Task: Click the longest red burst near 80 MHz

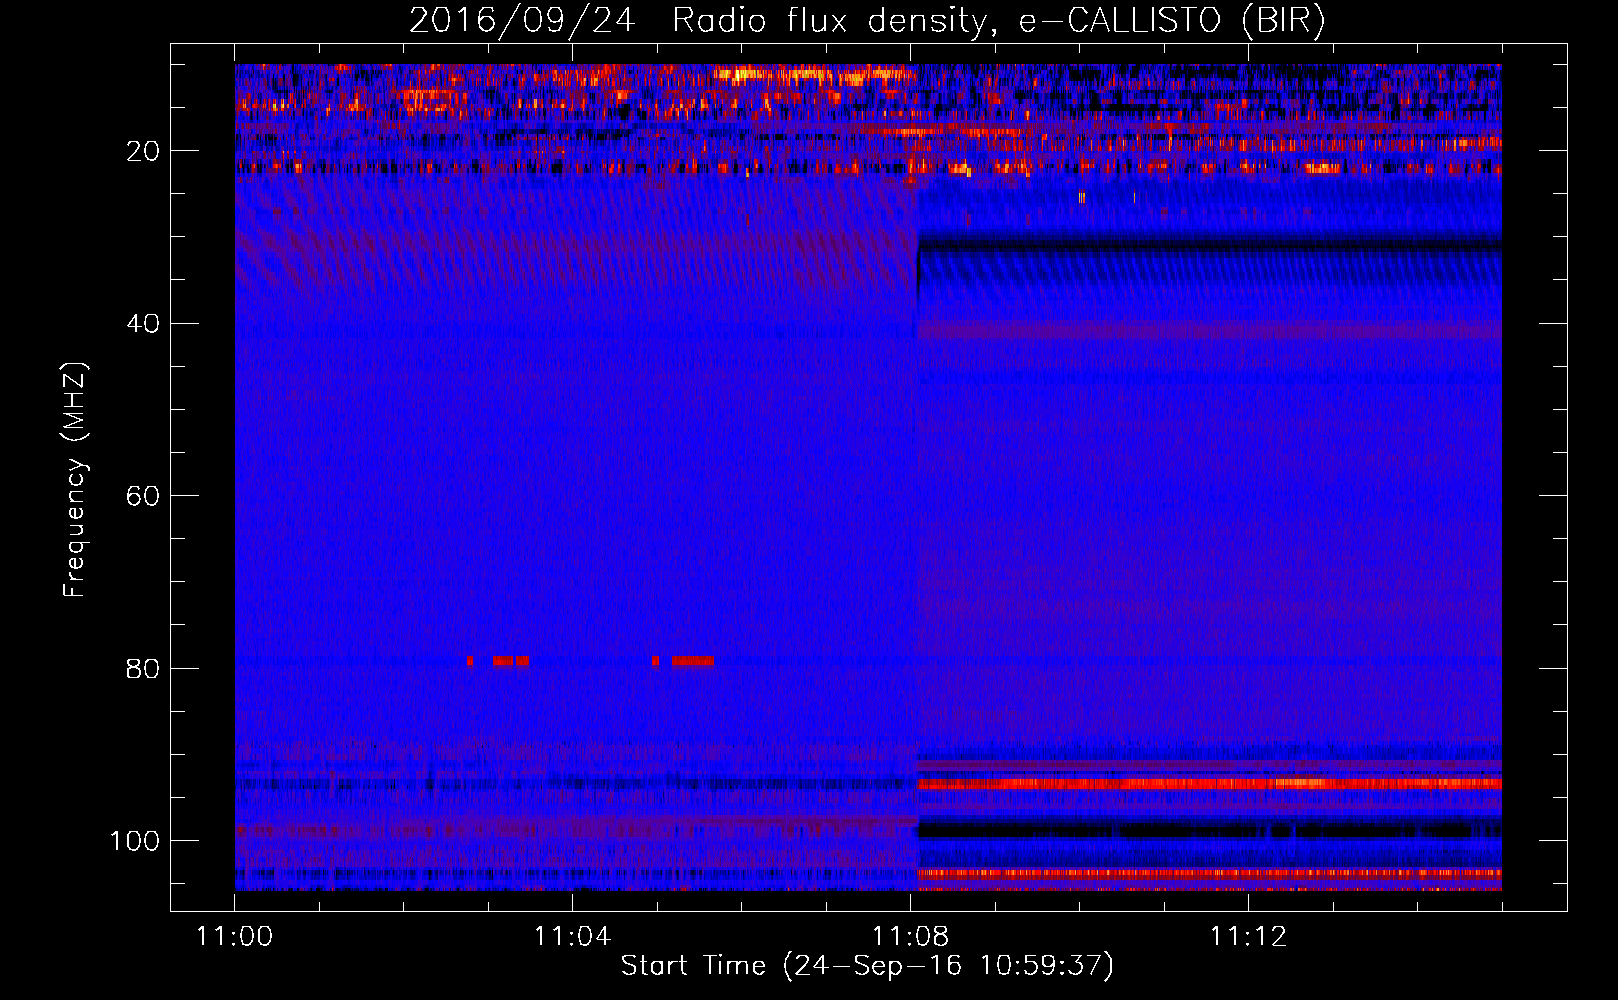Action: pyautogui.click(x=692, y=661)
